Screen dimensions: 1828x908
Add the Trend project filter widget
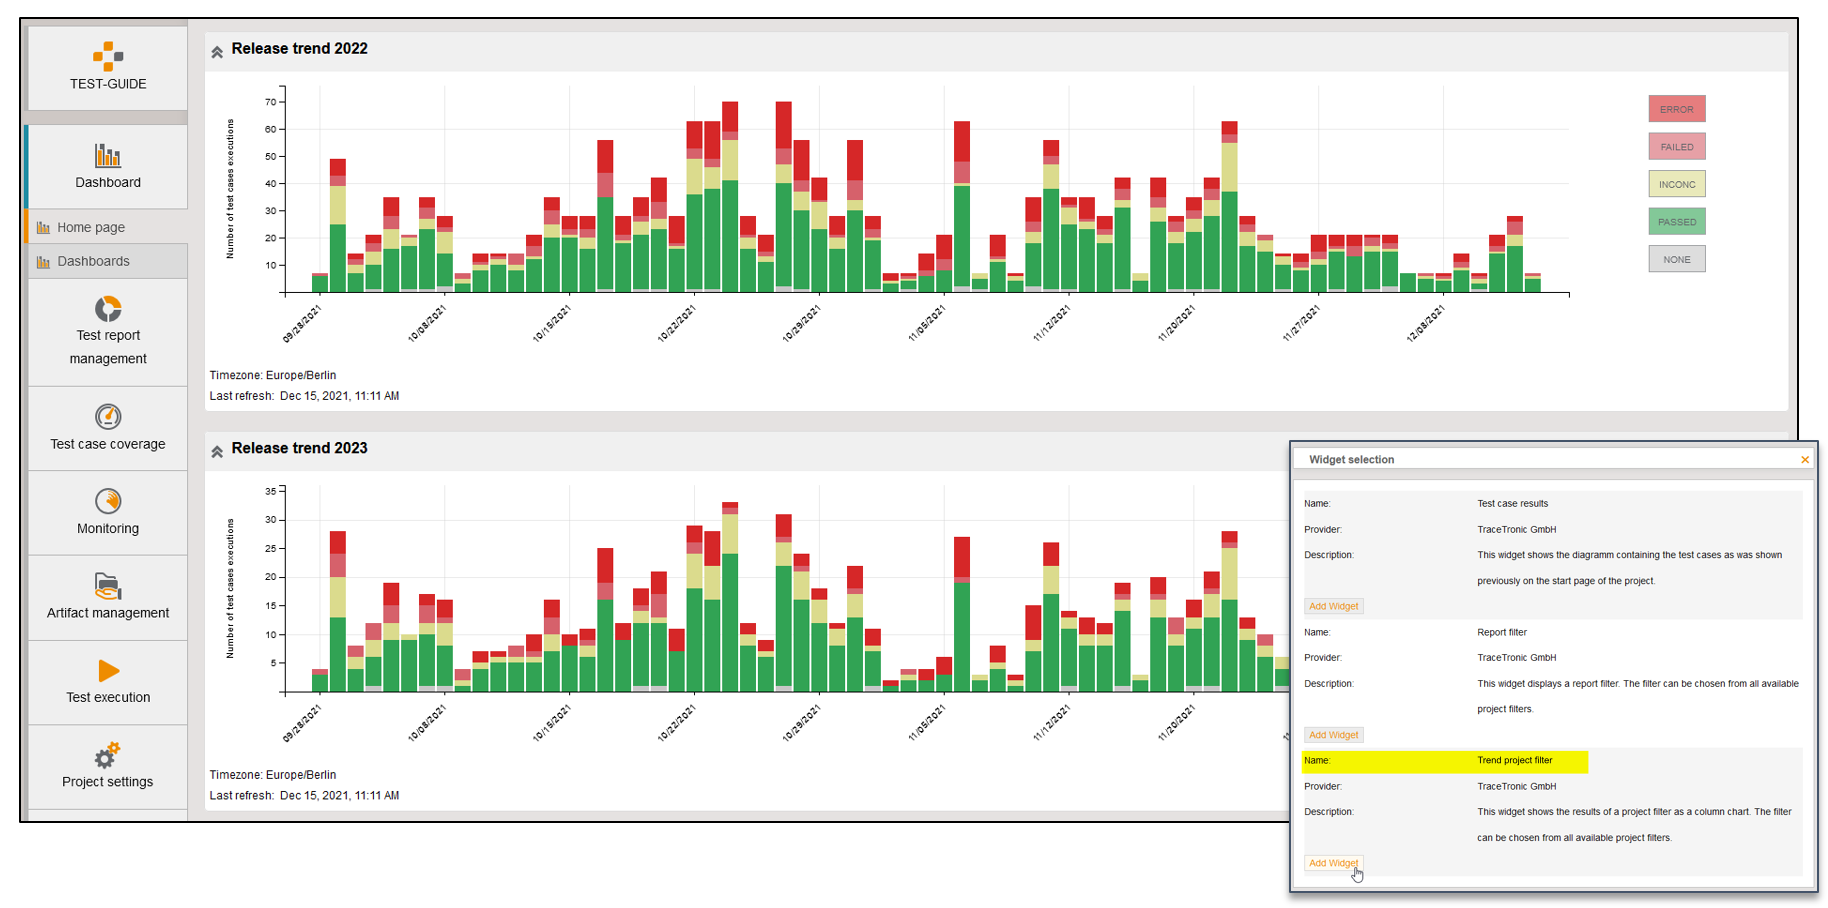pos(1333,863)
